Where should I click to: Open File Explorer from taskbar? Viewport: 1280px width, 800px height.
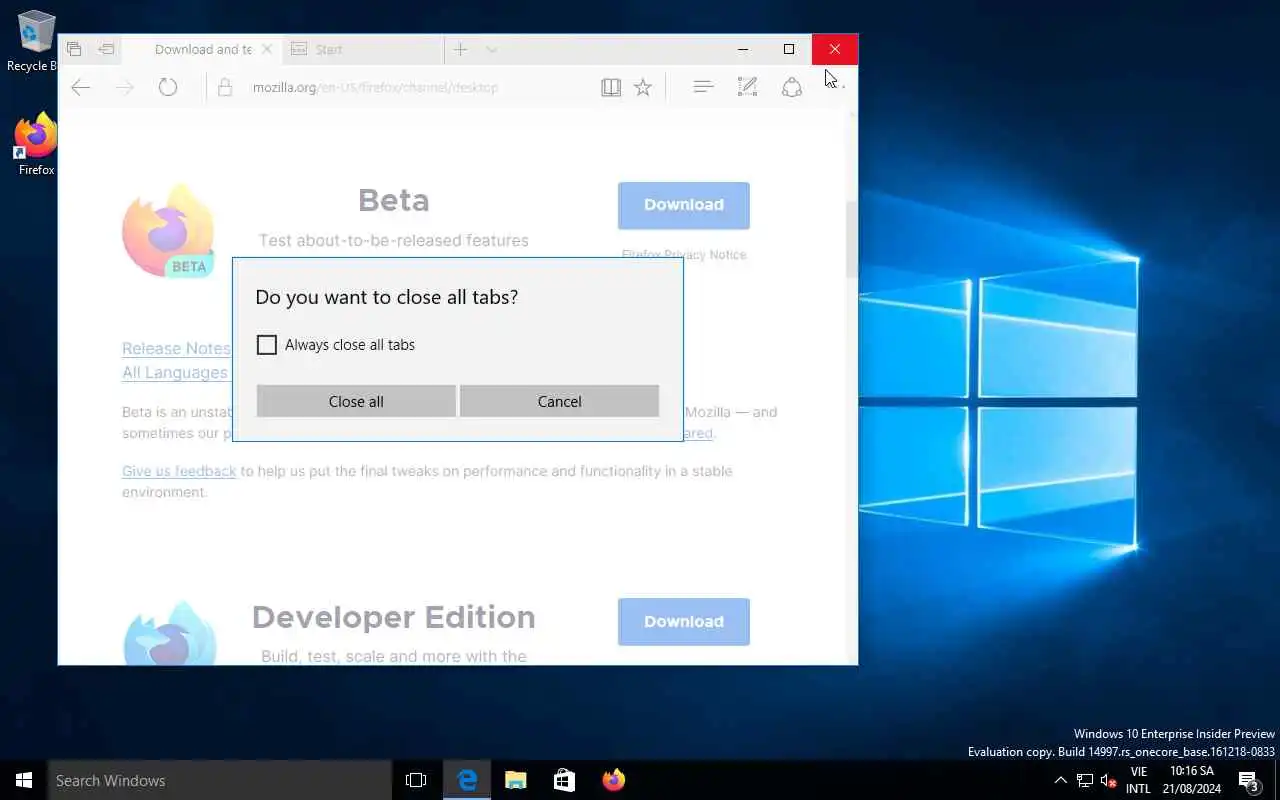[516, 780]
